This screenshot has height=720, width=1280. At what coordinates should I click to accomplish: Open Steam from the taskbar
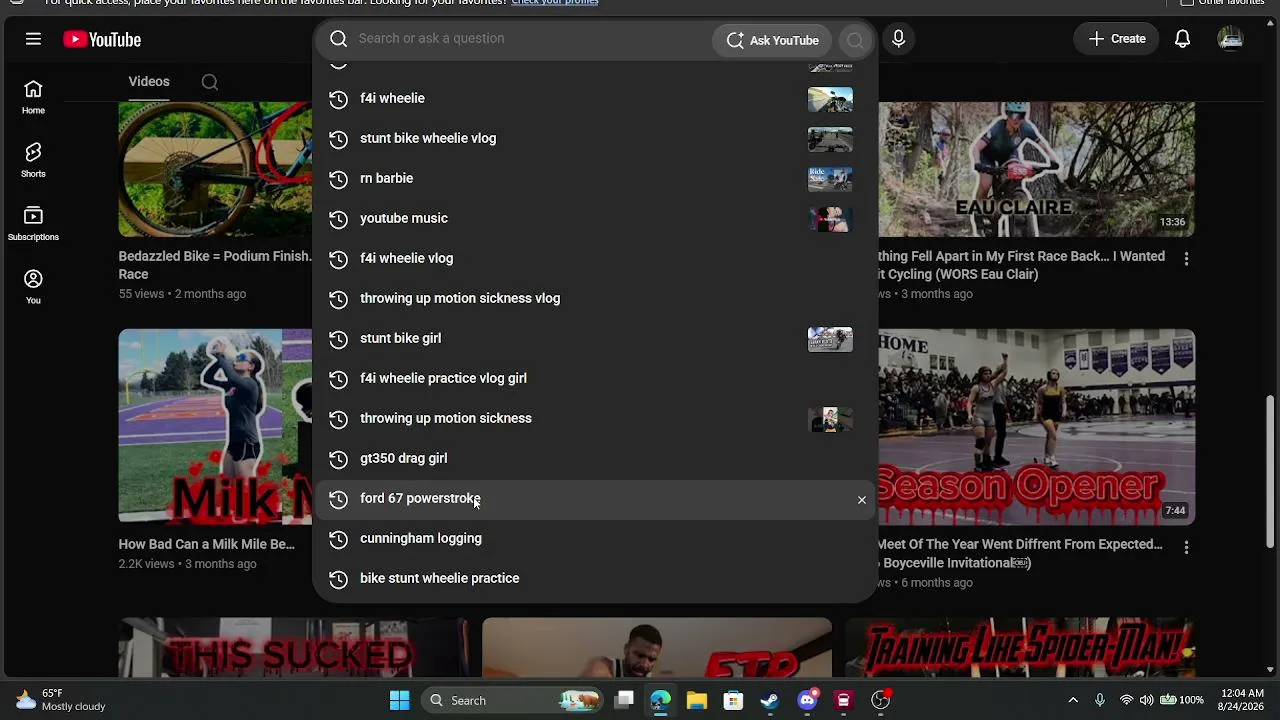(770, 700)
